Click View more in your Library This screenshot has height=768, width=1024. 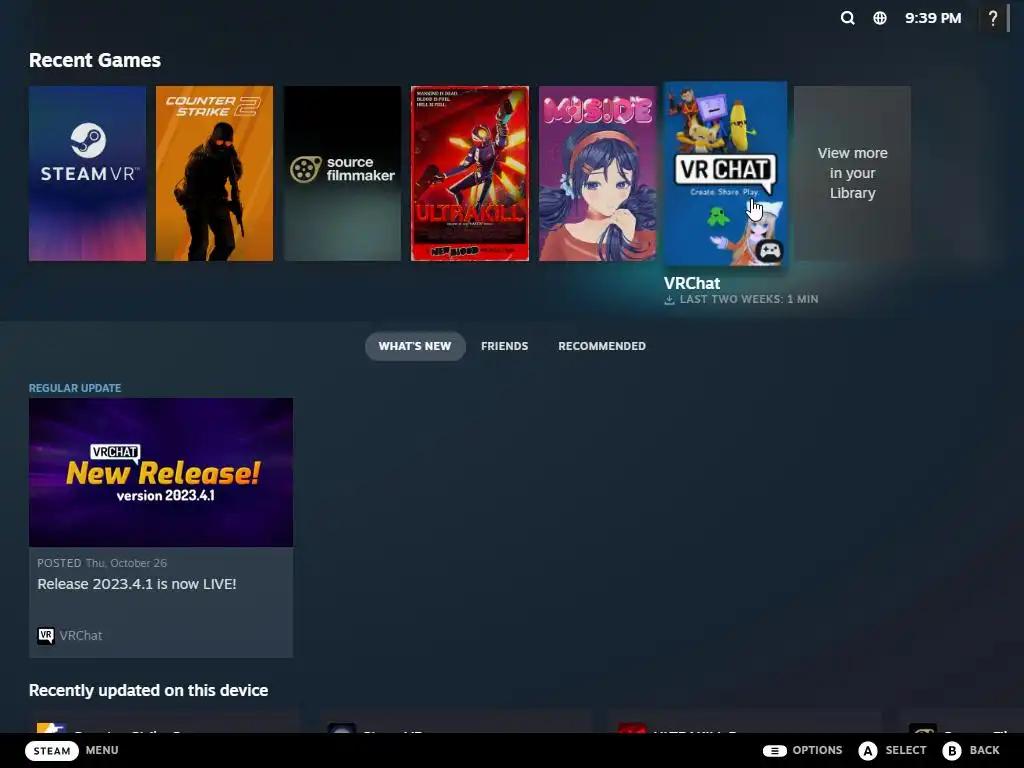852,174
